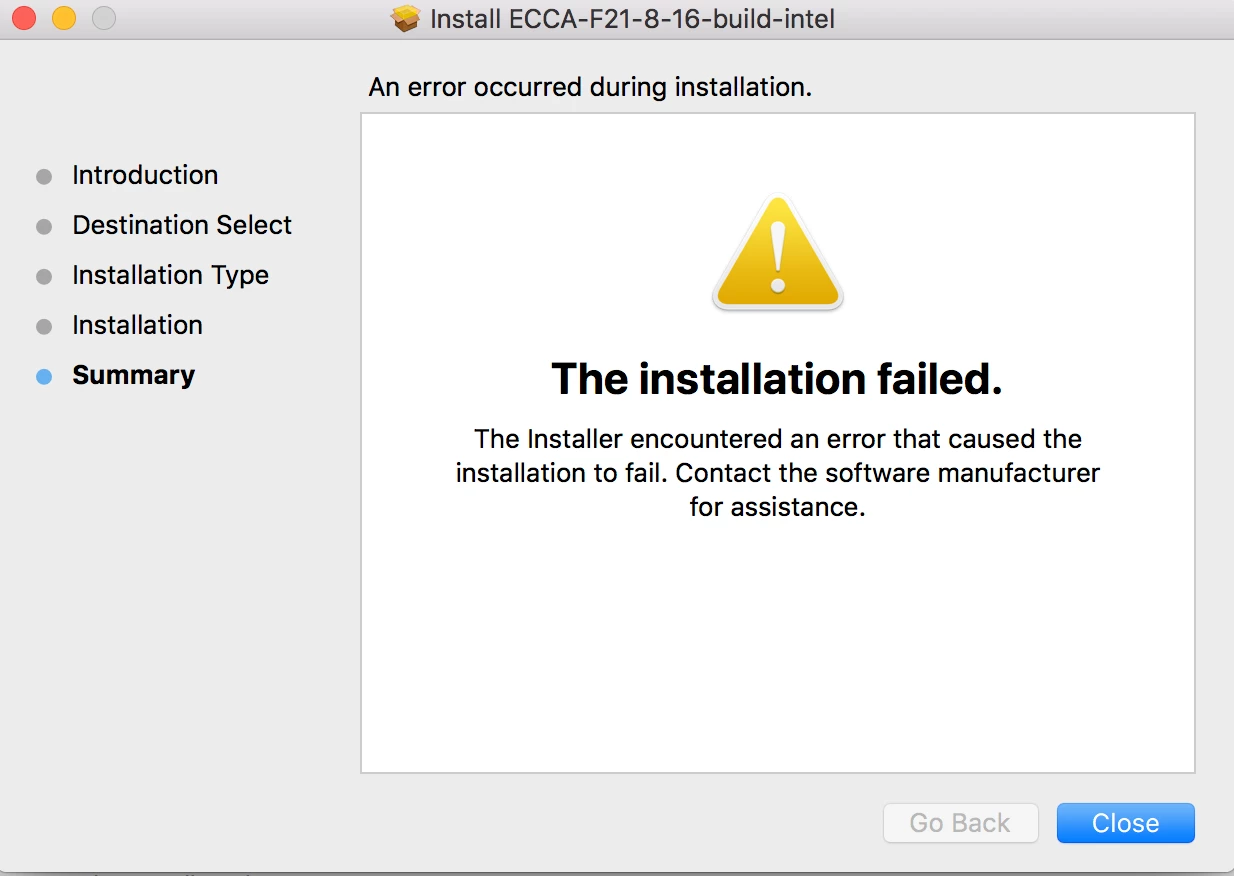This screenshot has height=876, width=1234.
Task: Select the Destination Select step bullet
Action: pyautogui.click(x=44, y=226)
